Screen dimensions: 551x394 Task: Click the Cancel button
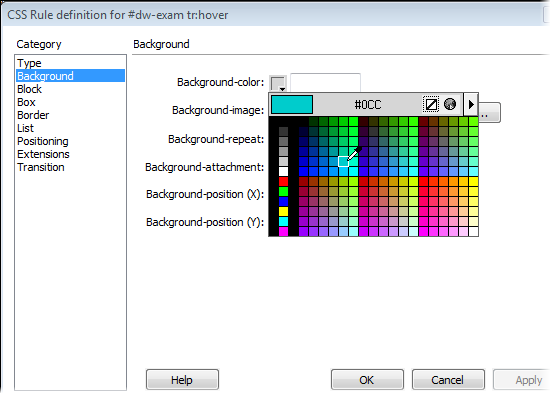pos(448,380)
